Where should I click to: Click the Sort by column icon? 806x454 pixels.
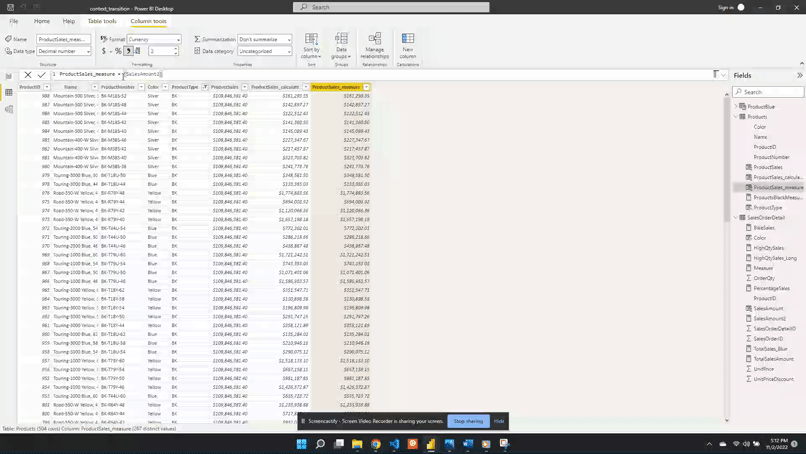click(311, 45)
